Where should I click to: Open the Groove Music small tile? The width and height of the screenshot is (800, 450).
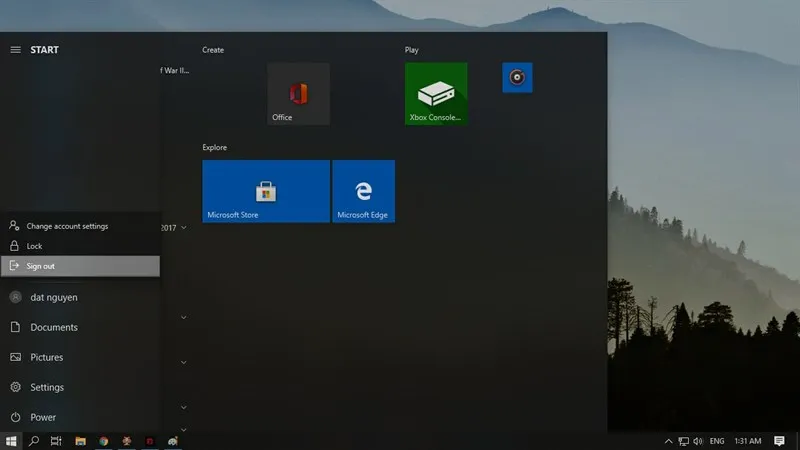[x=517, y=77]
